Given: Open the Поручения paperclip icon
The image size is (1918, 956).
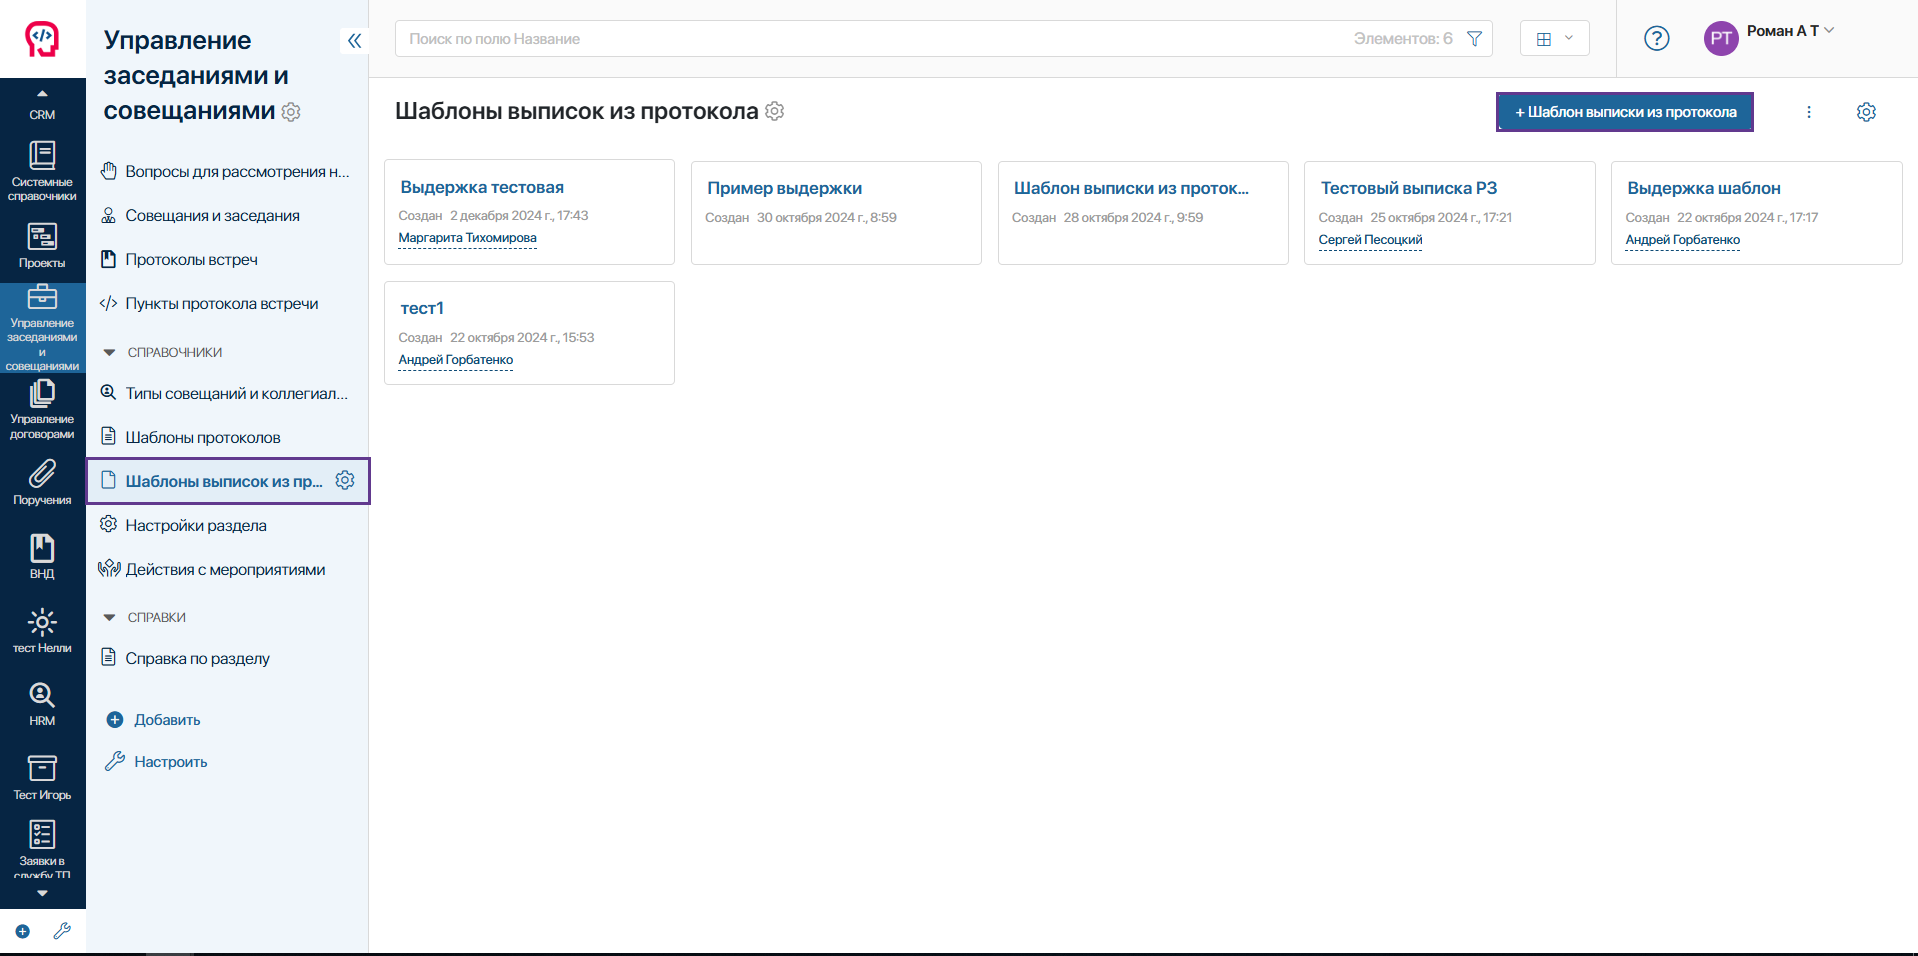Looking at the screenshot, I should pos(42,482).
